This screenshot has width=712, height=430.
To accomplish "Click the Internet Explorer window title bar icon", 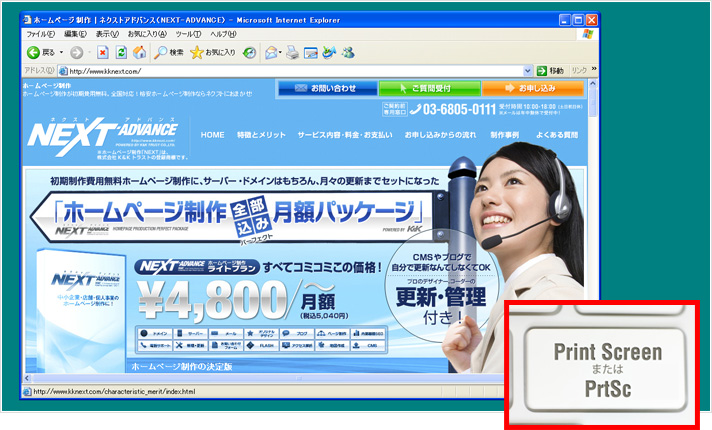I will (27, 20).
